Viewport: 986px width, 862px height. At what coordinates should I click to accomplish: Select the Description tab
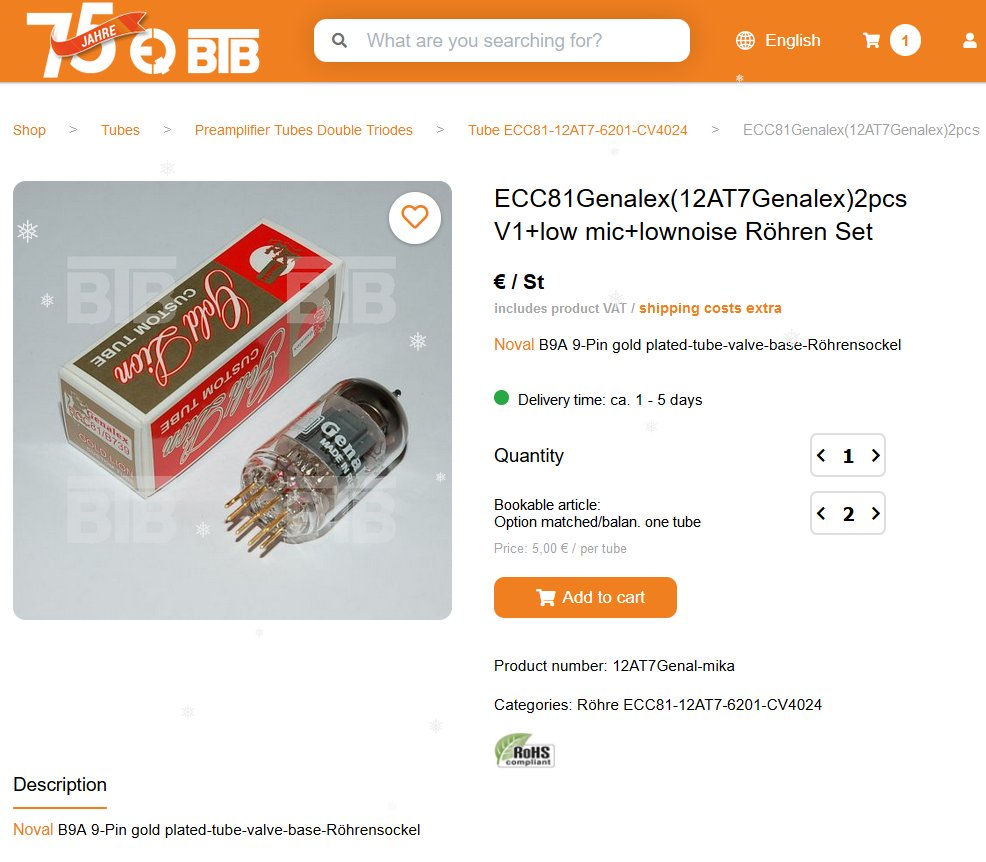[x=60, y=785]
